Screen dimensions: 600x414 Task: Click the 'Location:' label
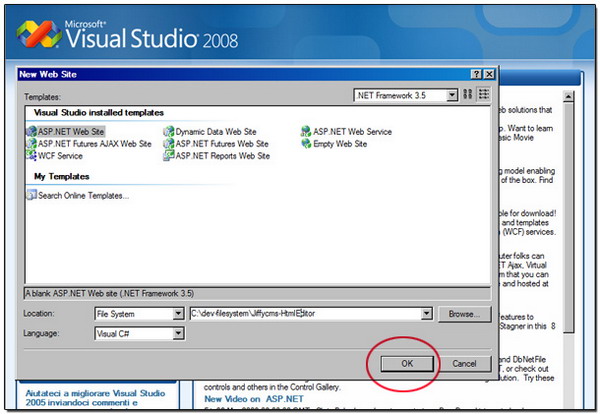tap(39, 313)
